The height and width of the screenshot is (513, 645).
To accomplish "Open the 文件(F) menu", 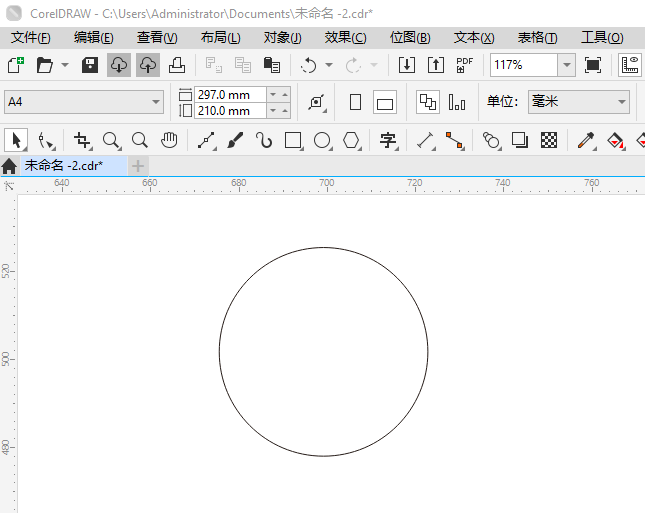I will coord(31,37).
